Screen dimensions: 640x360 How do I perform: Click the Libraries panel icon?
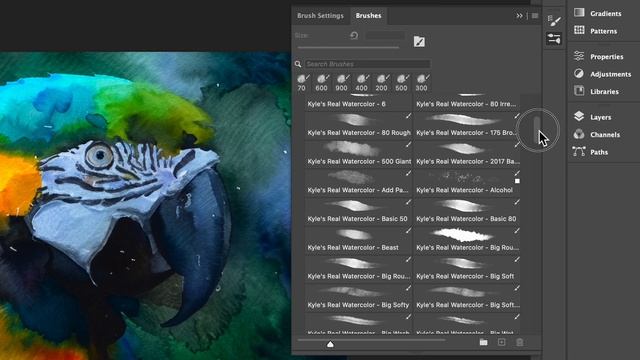click(579, 91)
